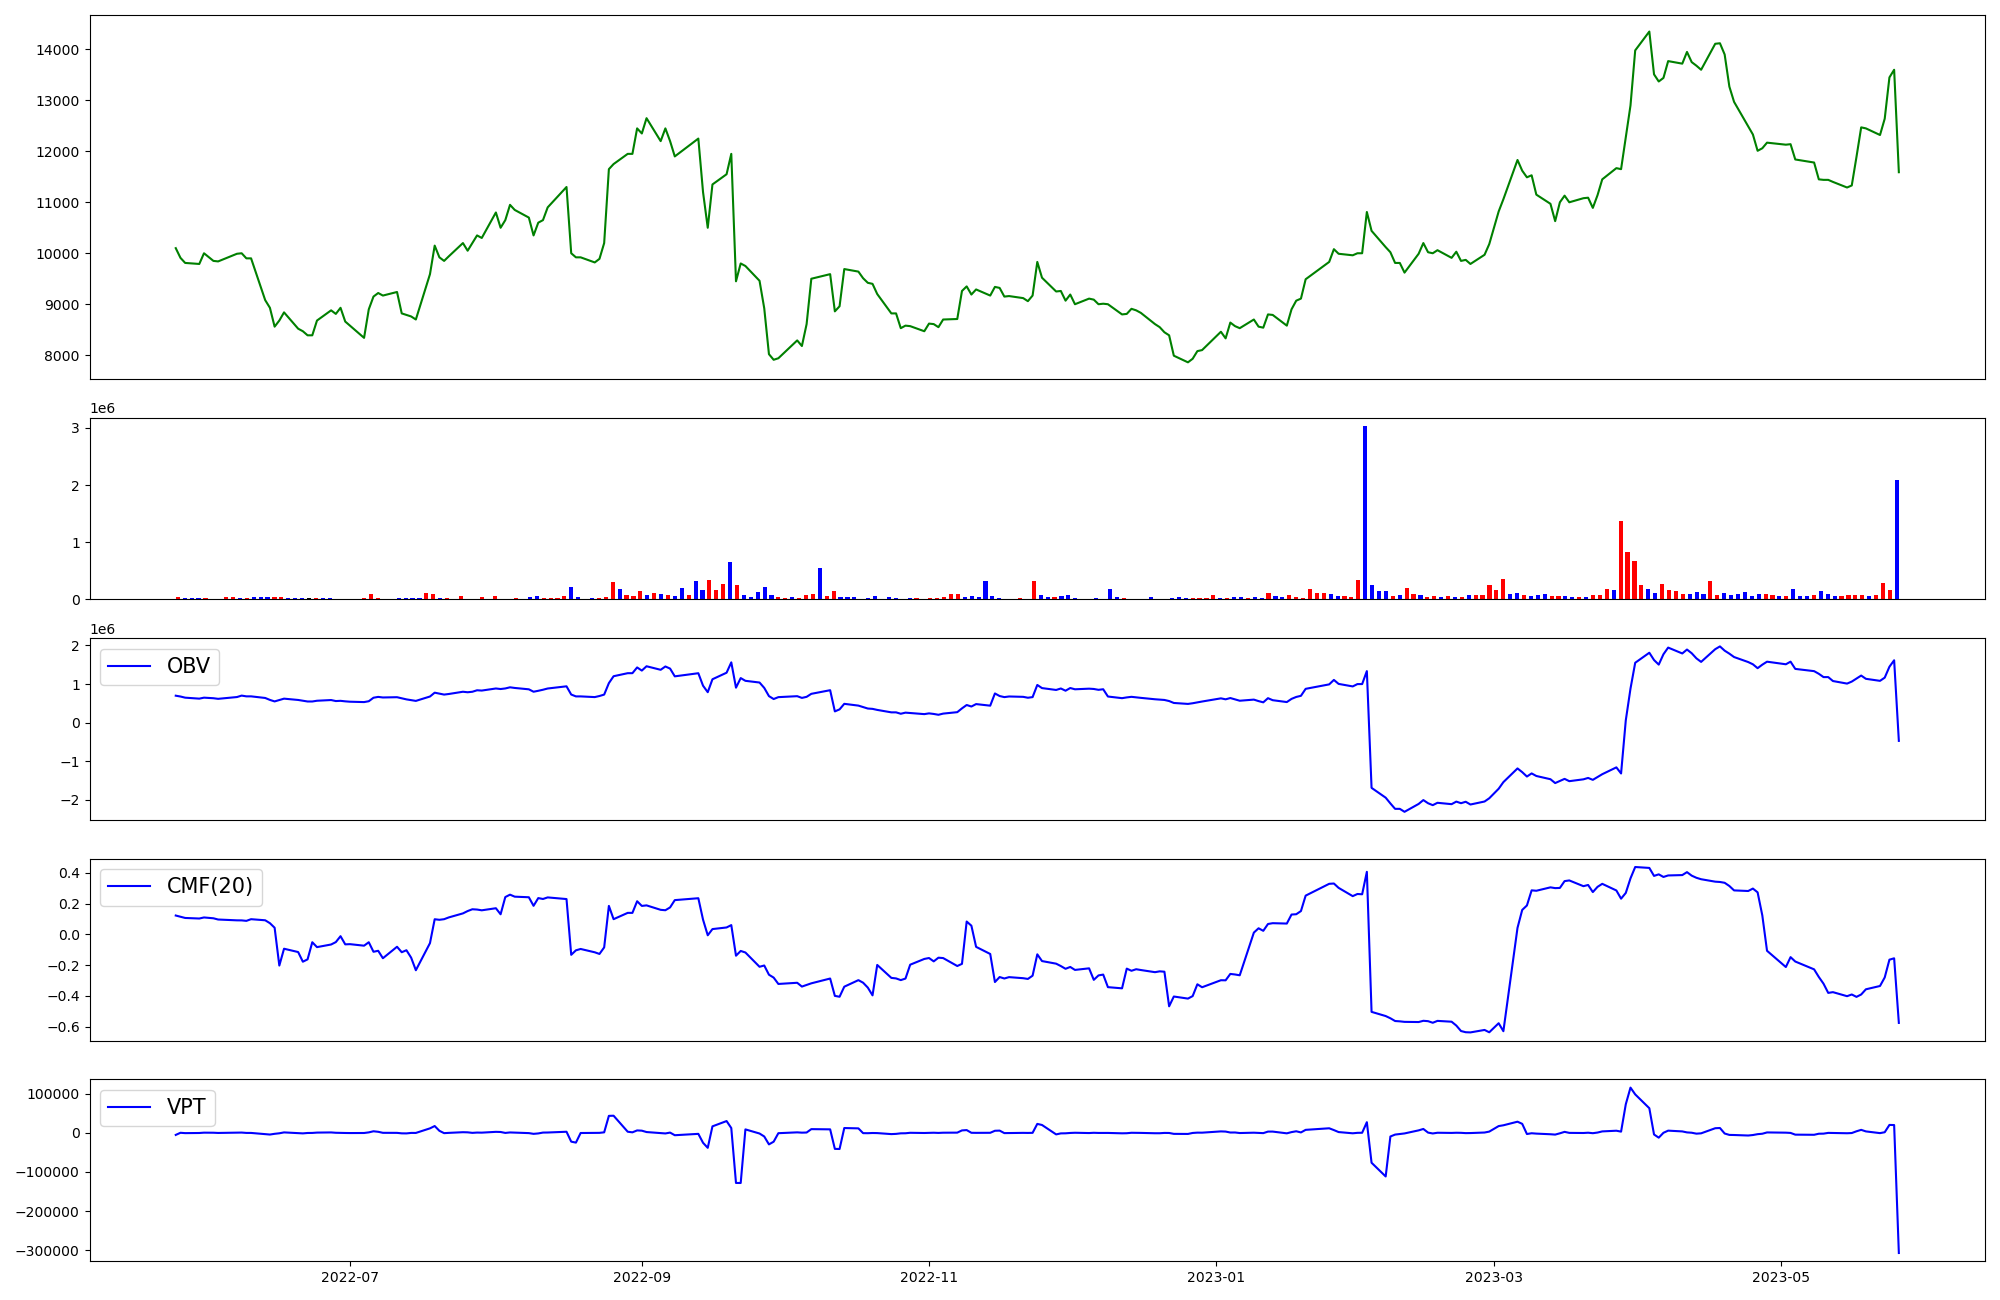Click the OBV legend label

pos(188,667)
